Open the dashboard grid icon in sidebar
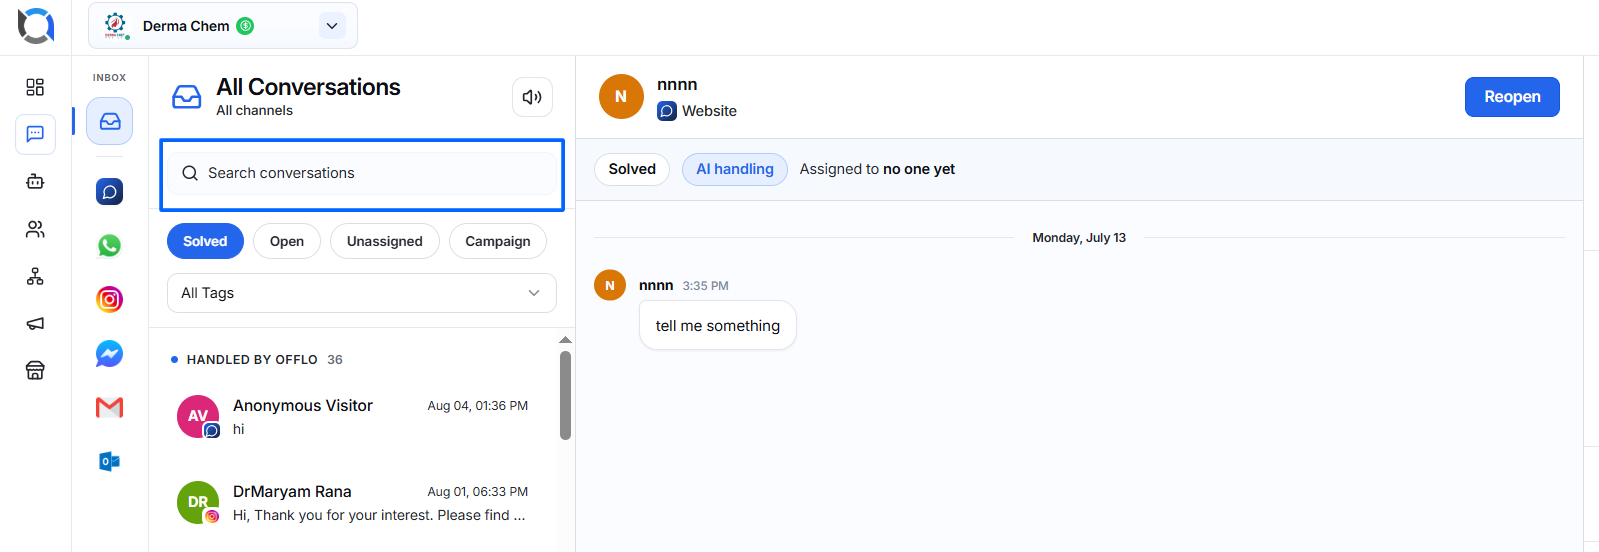 pyautogui.click(x=35, y=87)
